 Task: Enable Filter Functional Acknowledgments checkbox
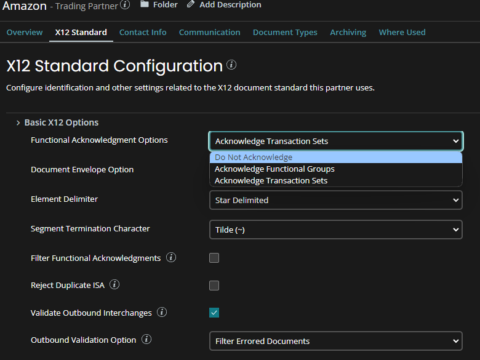[x=214, y=258]
